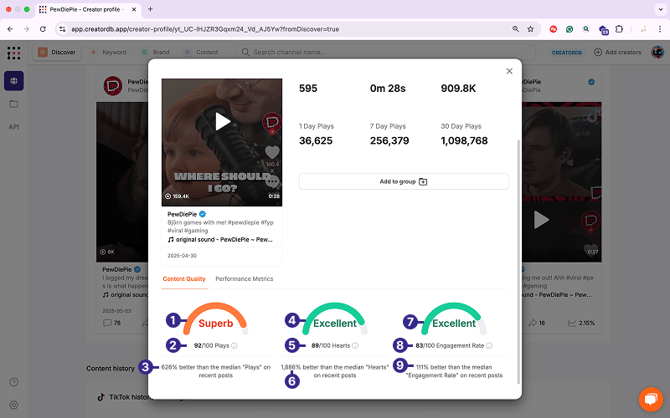This screenshot has height=418, width=670.
Task: Click the 36,625 1 Day Plays value
Action: (x=316, y=141)
